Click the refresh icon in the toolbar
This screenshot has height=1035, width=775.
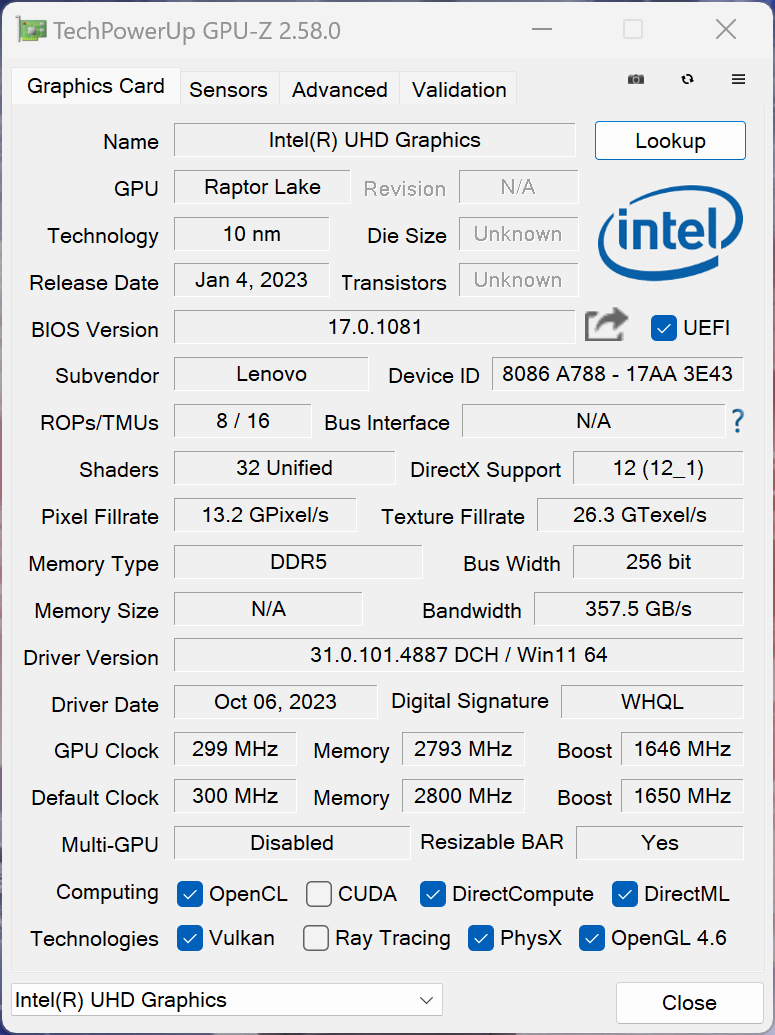[x=687, y=79]
